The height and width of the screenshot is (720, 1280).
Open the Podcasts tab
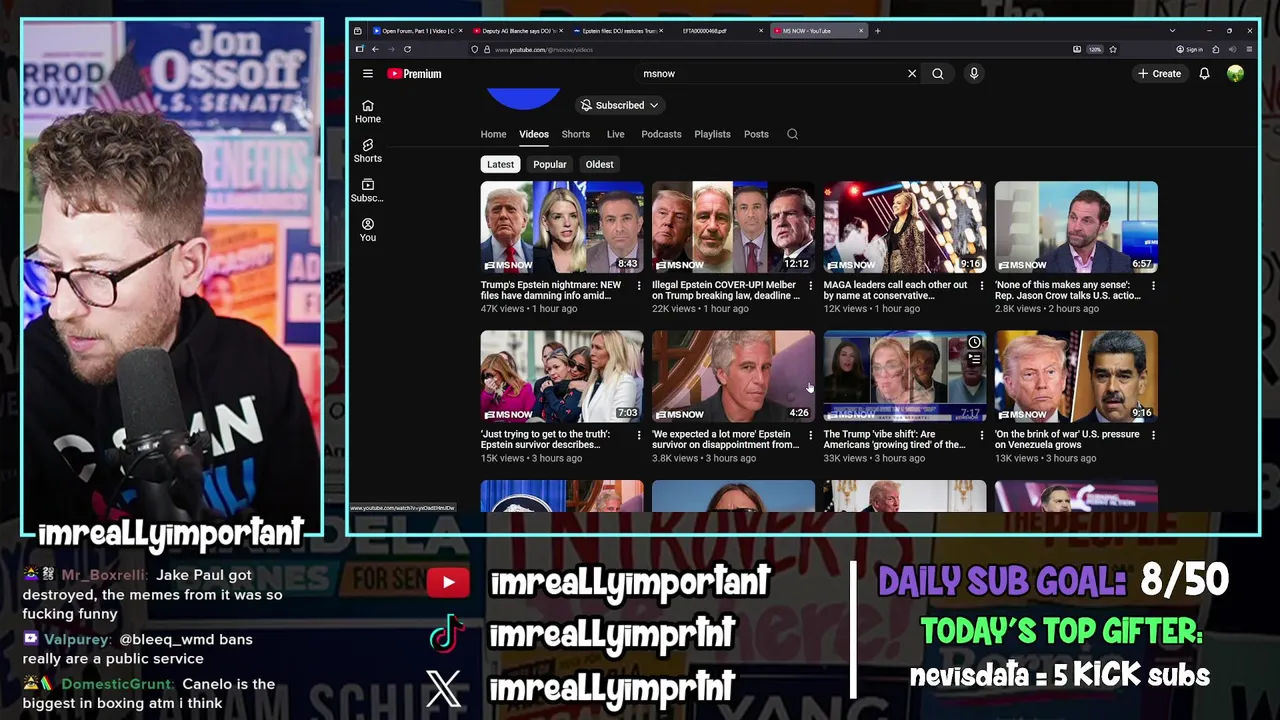(661, 134)
